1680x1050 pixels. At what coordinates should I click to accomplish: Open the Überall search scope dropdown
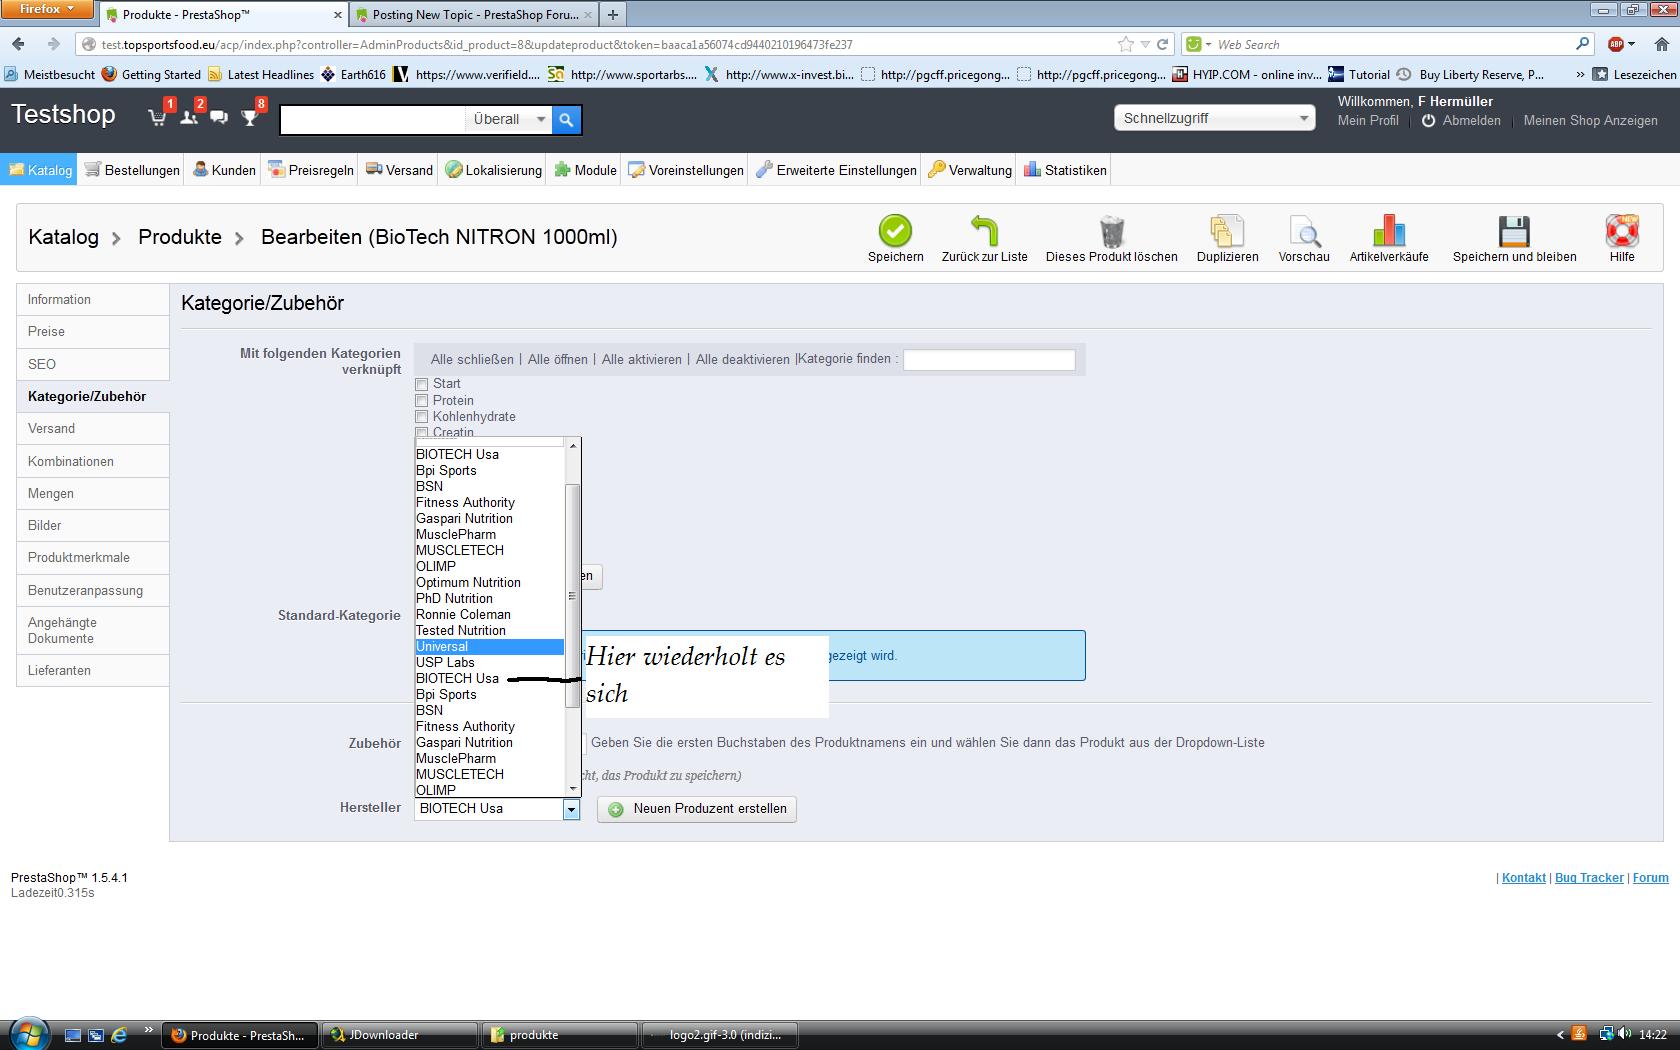(x=509, y=120)
